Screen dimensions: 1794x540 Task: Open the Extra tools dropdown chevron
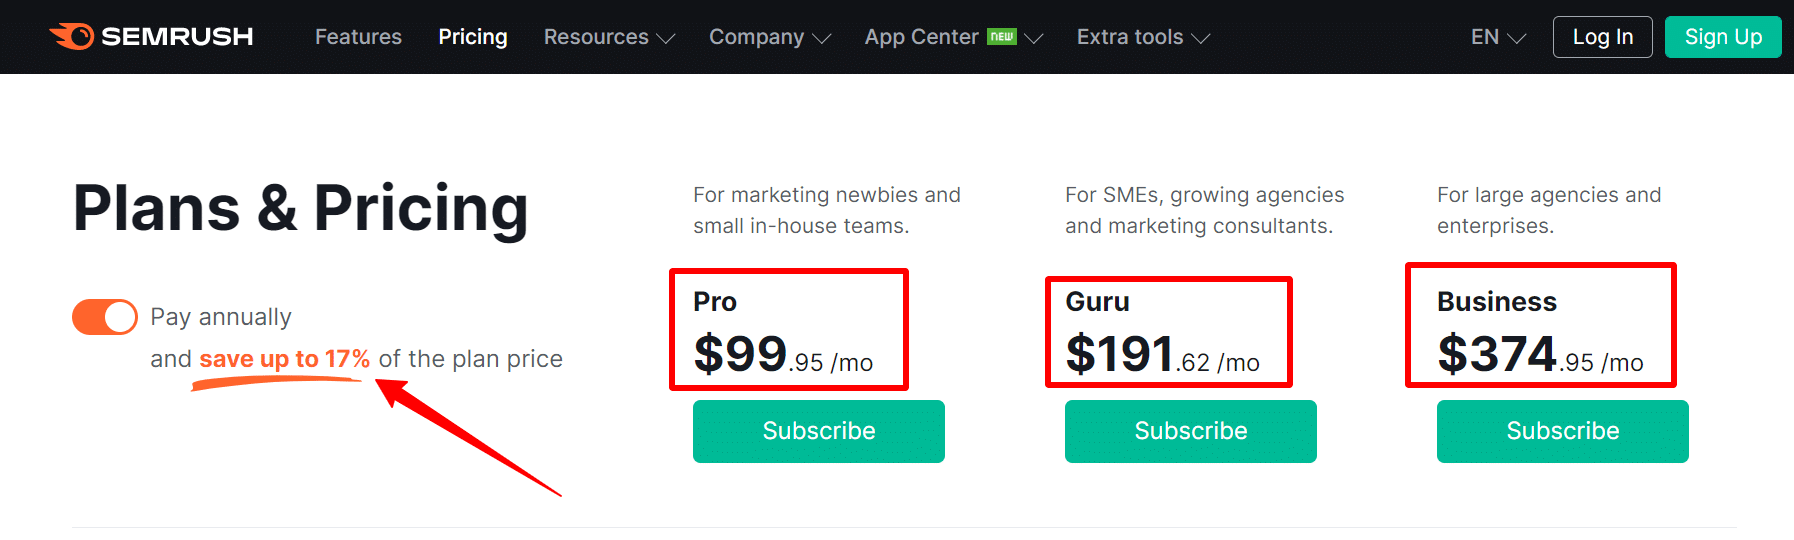pyautogui.click(x=1201, y=39)
